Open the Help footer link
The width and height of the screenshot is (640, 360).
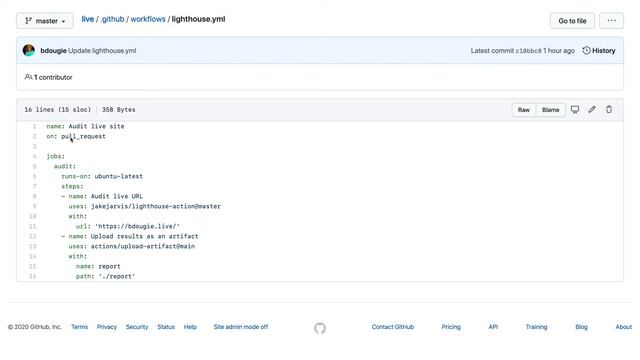pyautogui.click(x=190, y=327)
